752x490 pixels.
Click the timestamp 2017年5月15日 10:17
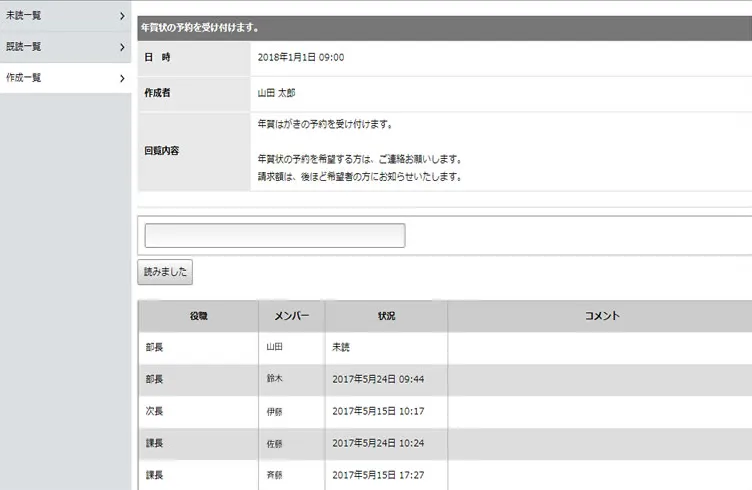378,411
